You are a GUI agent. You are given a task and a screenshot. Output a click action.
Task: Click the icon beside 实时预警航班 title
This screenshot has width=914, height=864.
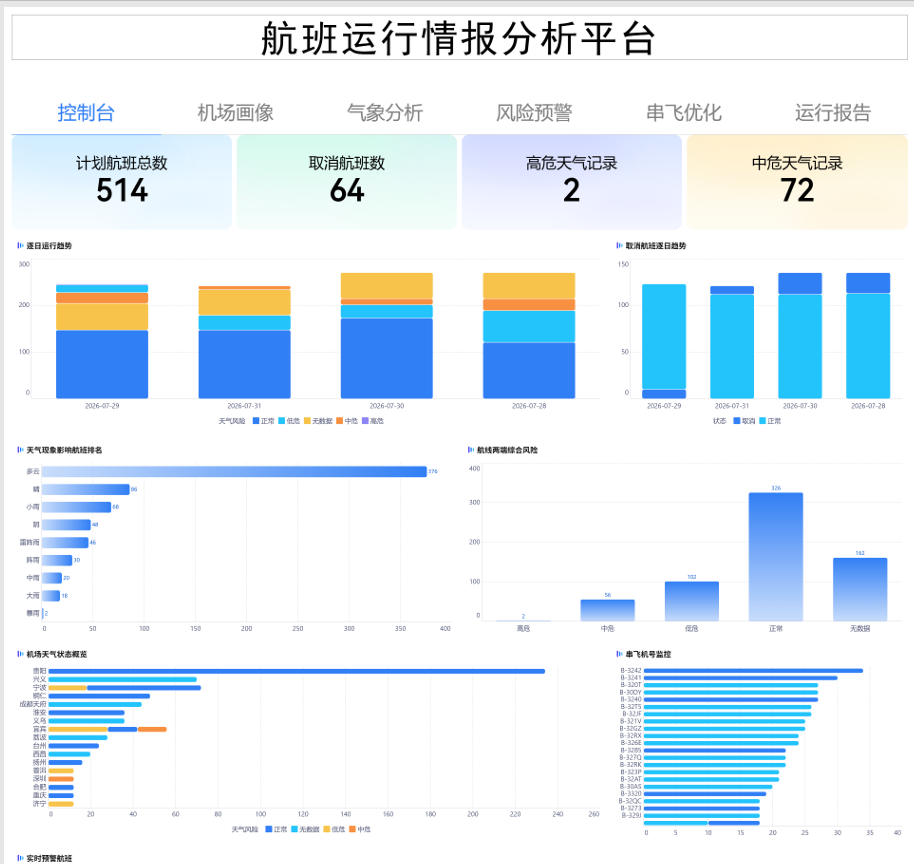click(x=20, y=858)
